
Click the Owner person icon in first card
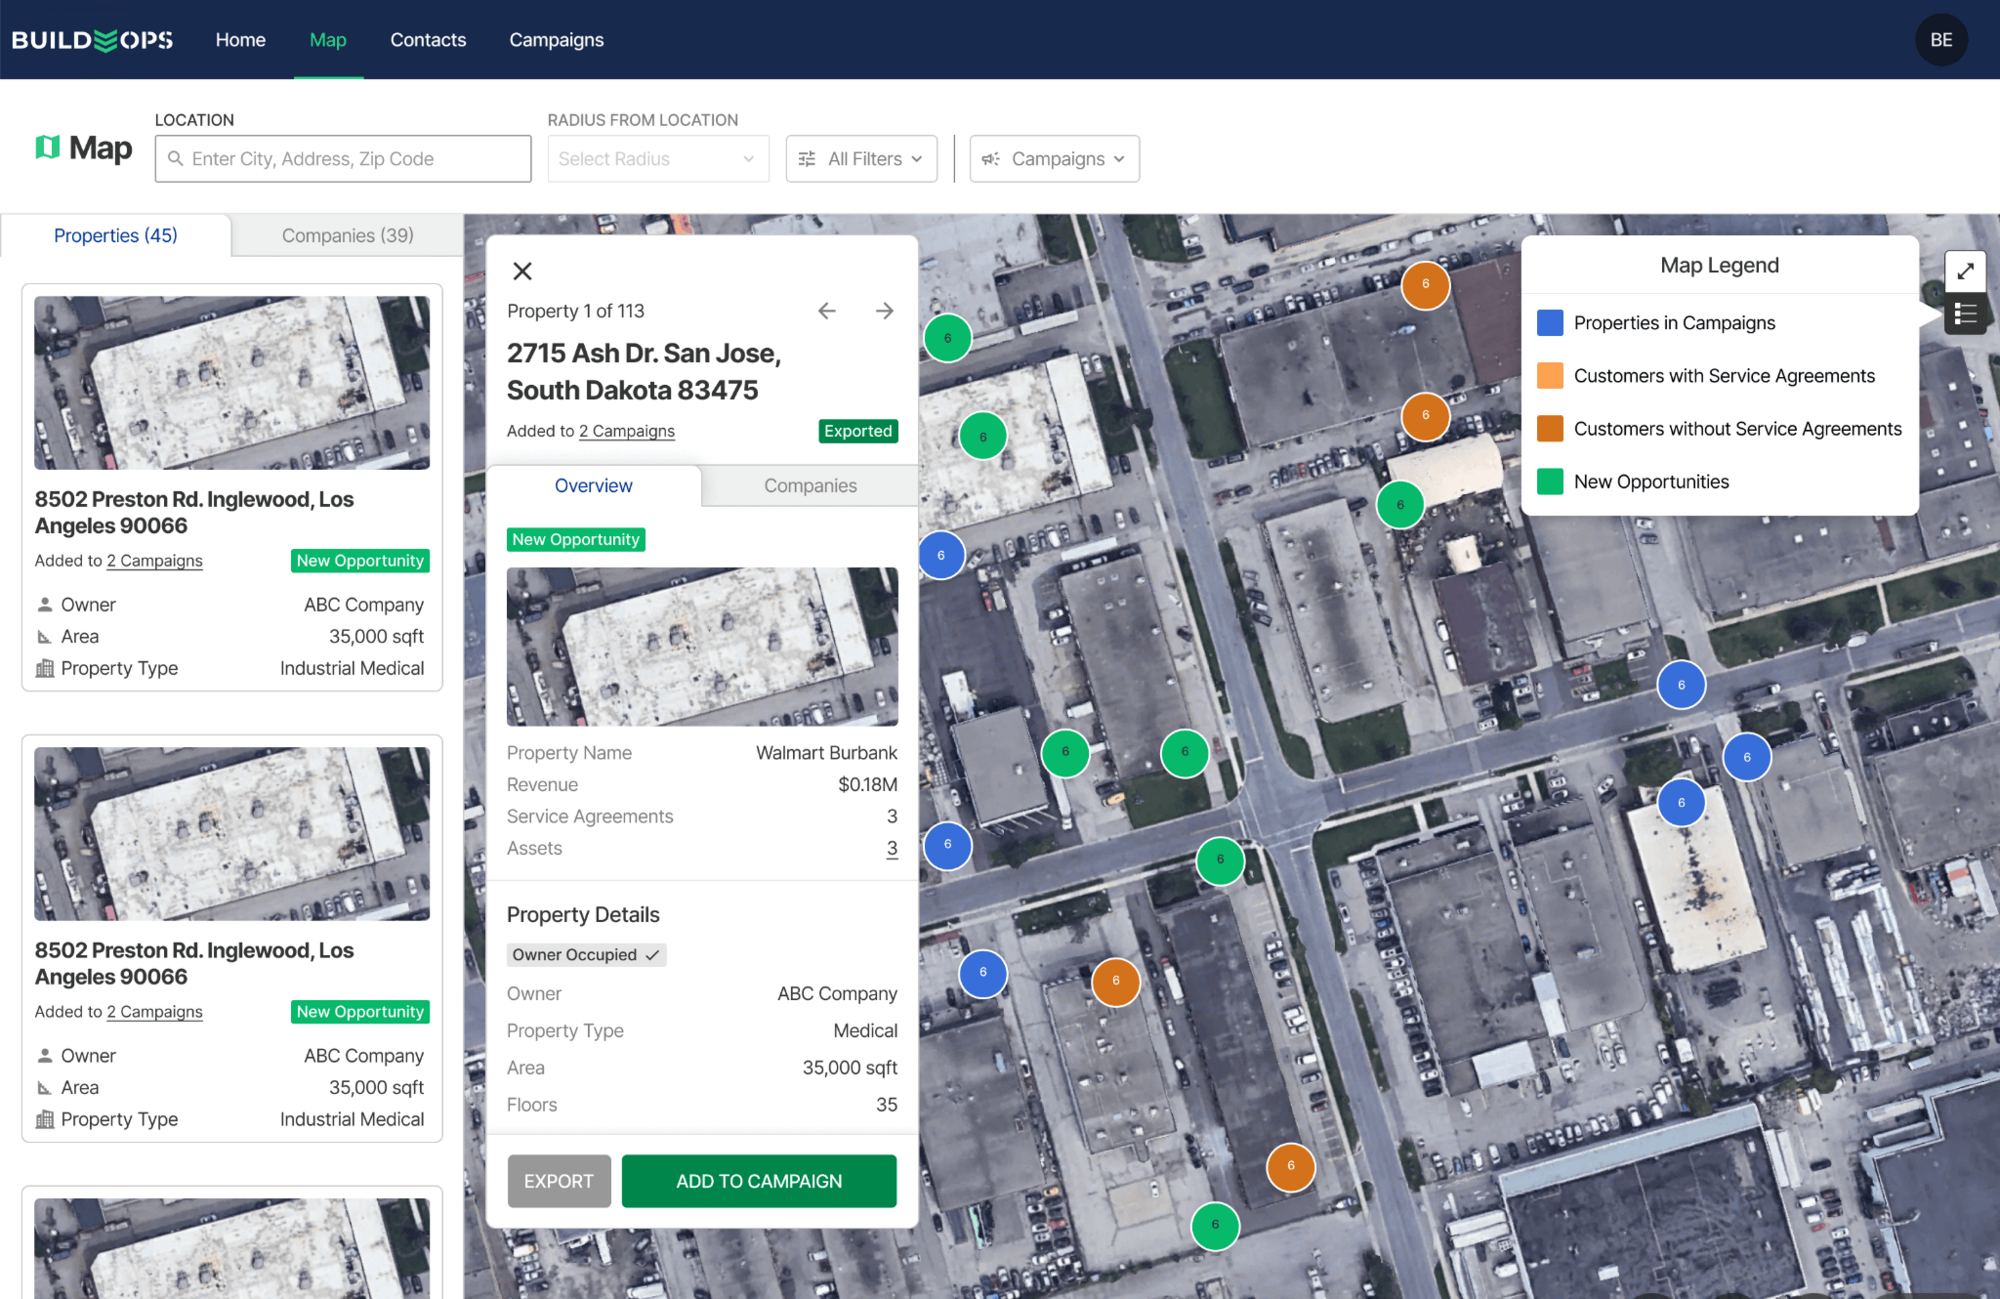(x=45, y=605)
